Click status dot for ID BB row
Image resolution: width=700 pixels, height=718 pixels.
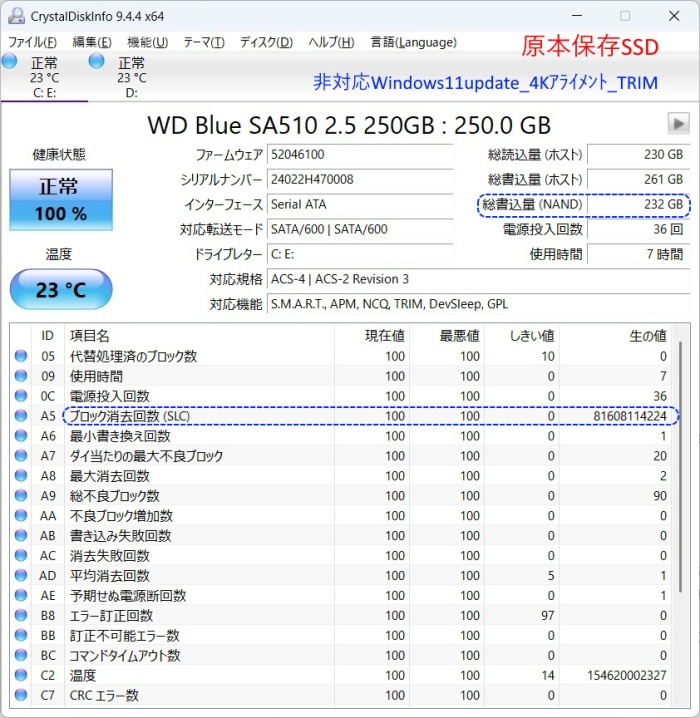21,635
